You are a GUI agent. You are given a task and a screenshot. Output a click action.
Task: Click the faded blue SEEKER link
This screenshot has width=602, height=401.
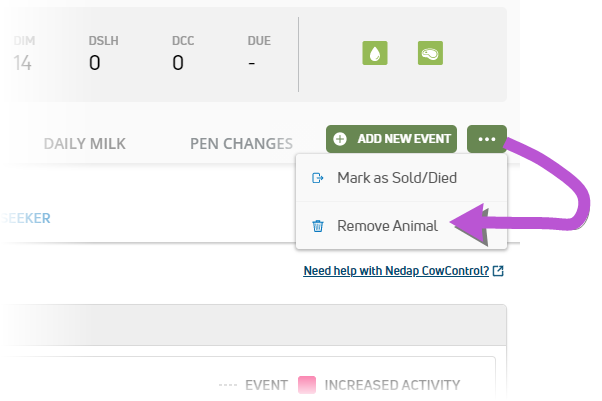tap(25, 218)
